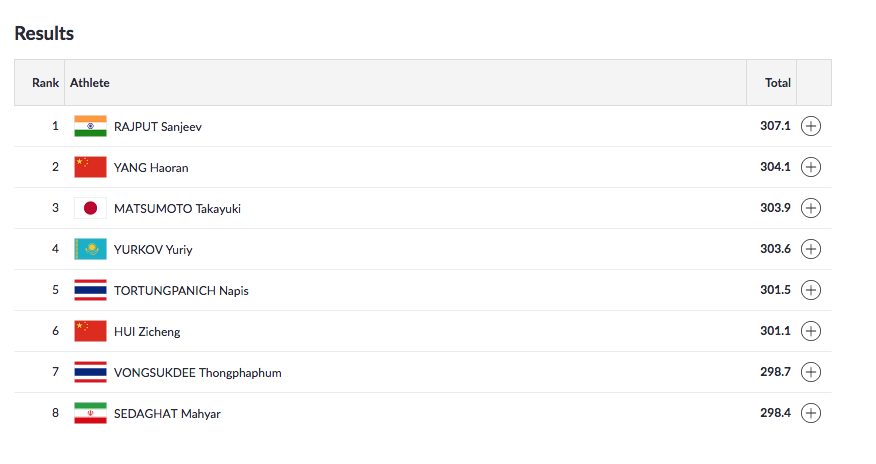The width and height of the screenshot is (876, 464).
Task: Expand HUI Zicheng's result row
Action: 811,331
